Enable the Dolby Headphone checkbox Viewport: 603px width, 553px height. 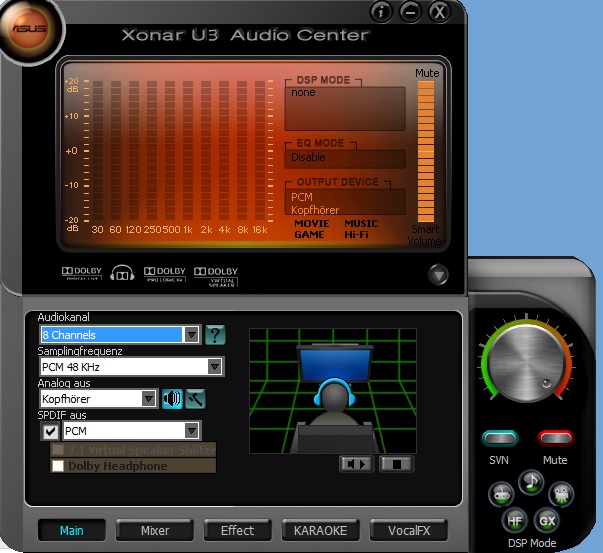tap(58, 466)
